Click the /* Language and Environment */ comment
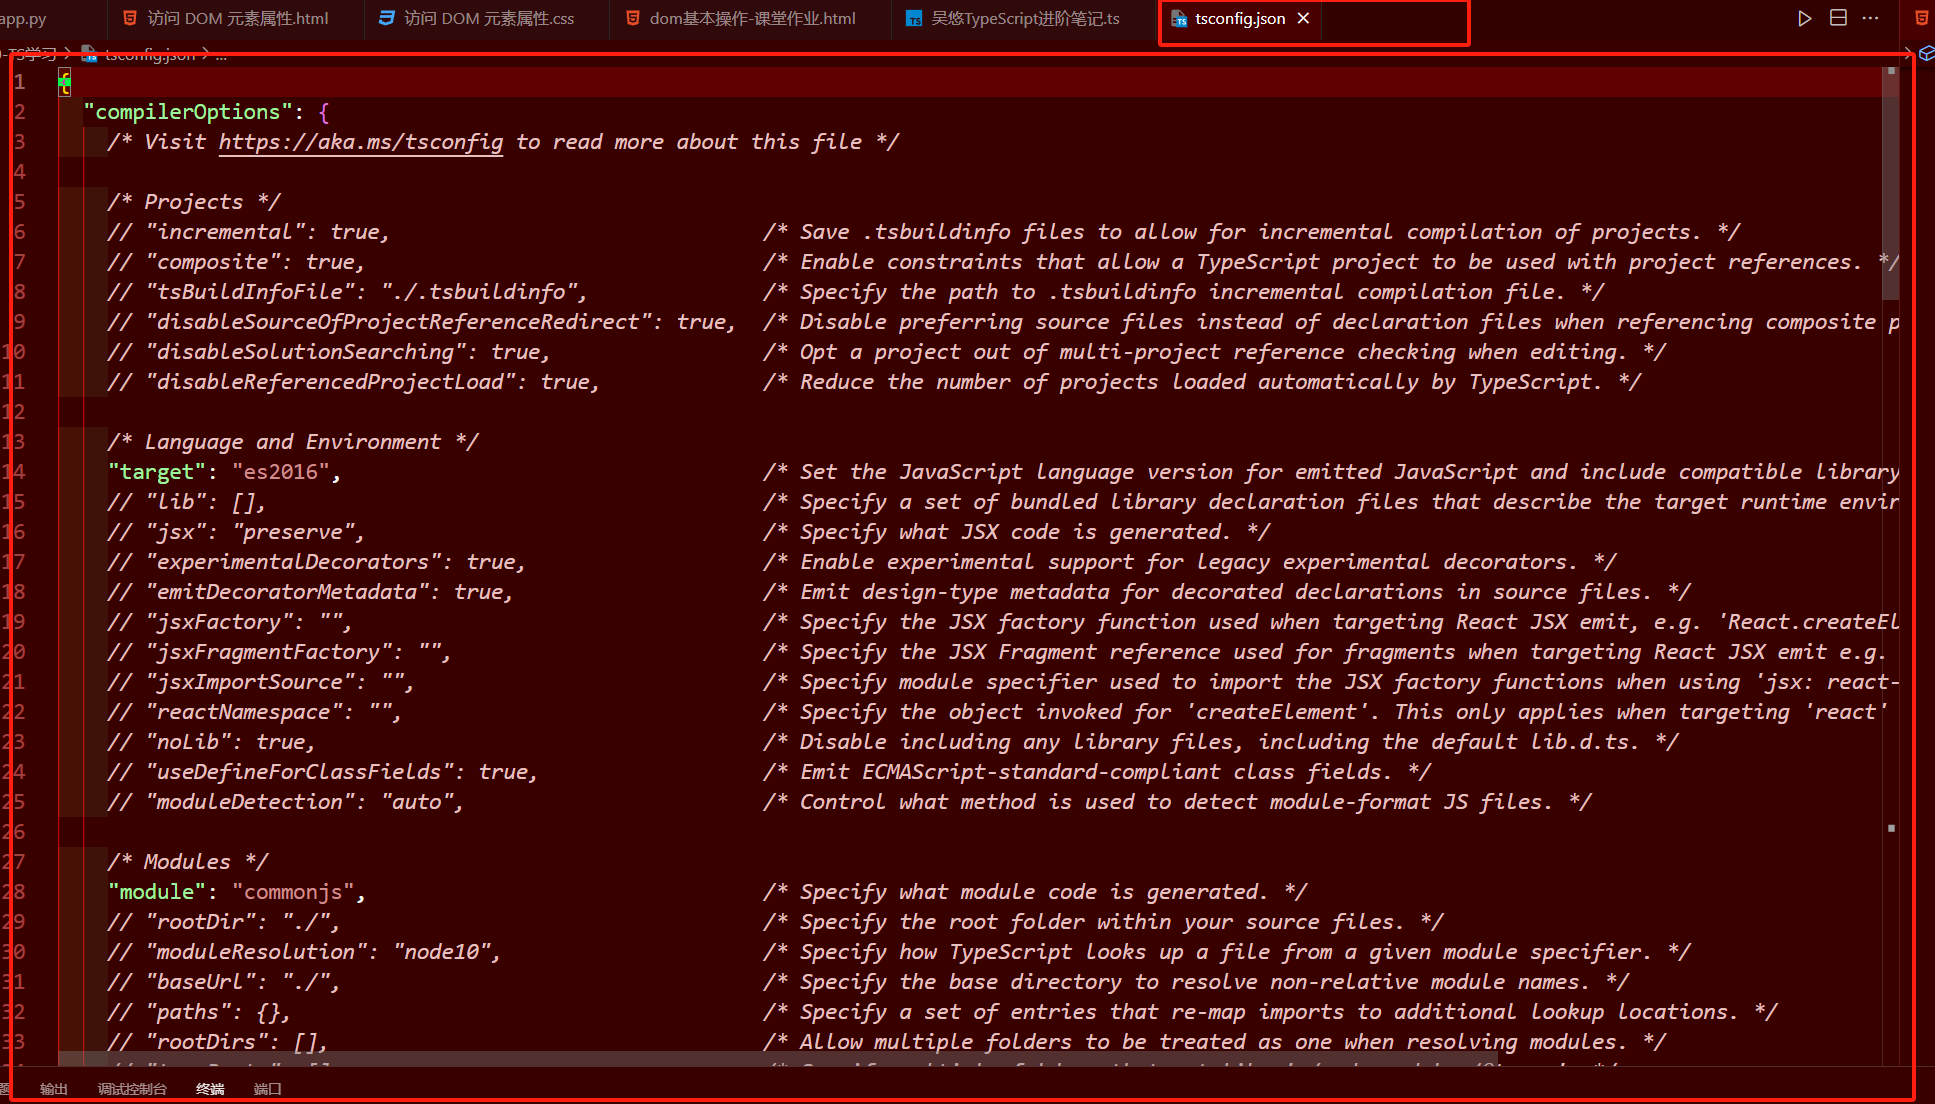 [293, 442]
